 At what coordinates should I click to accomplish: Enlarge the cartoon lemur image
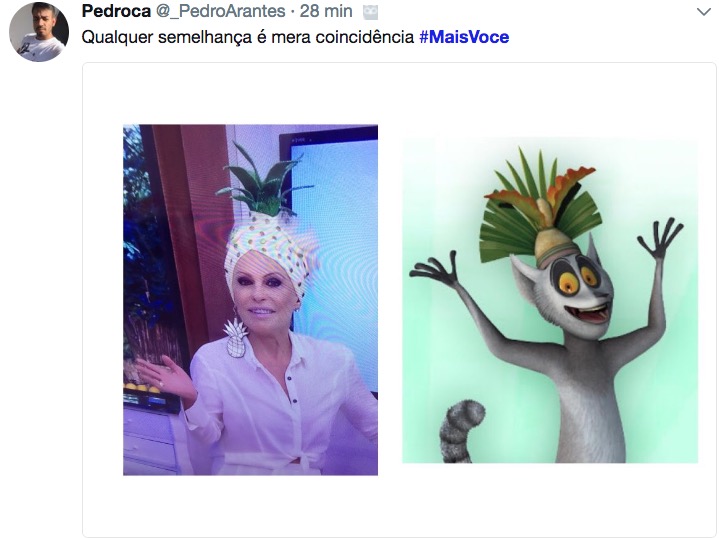point(550,300)
